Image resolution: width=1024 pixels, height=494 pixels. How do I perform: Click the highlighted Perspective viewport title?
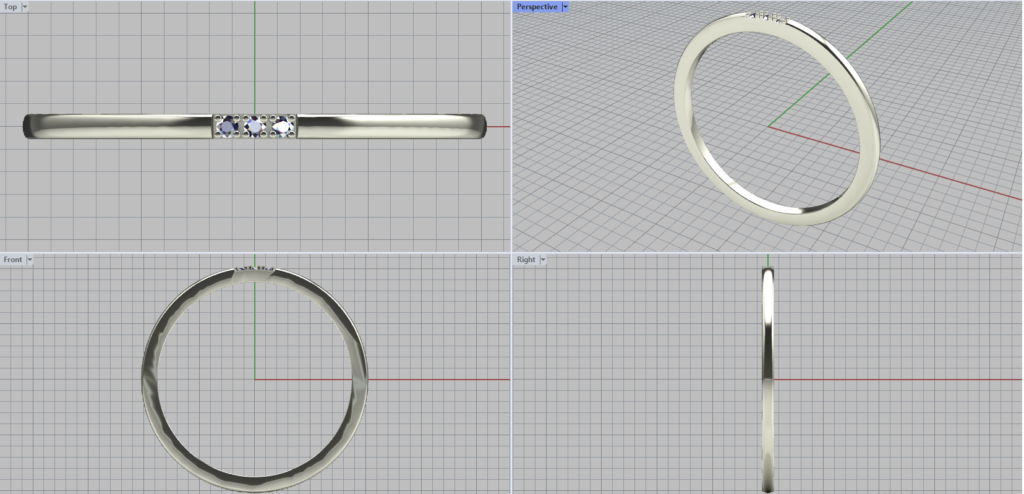(x=537, y=7)
